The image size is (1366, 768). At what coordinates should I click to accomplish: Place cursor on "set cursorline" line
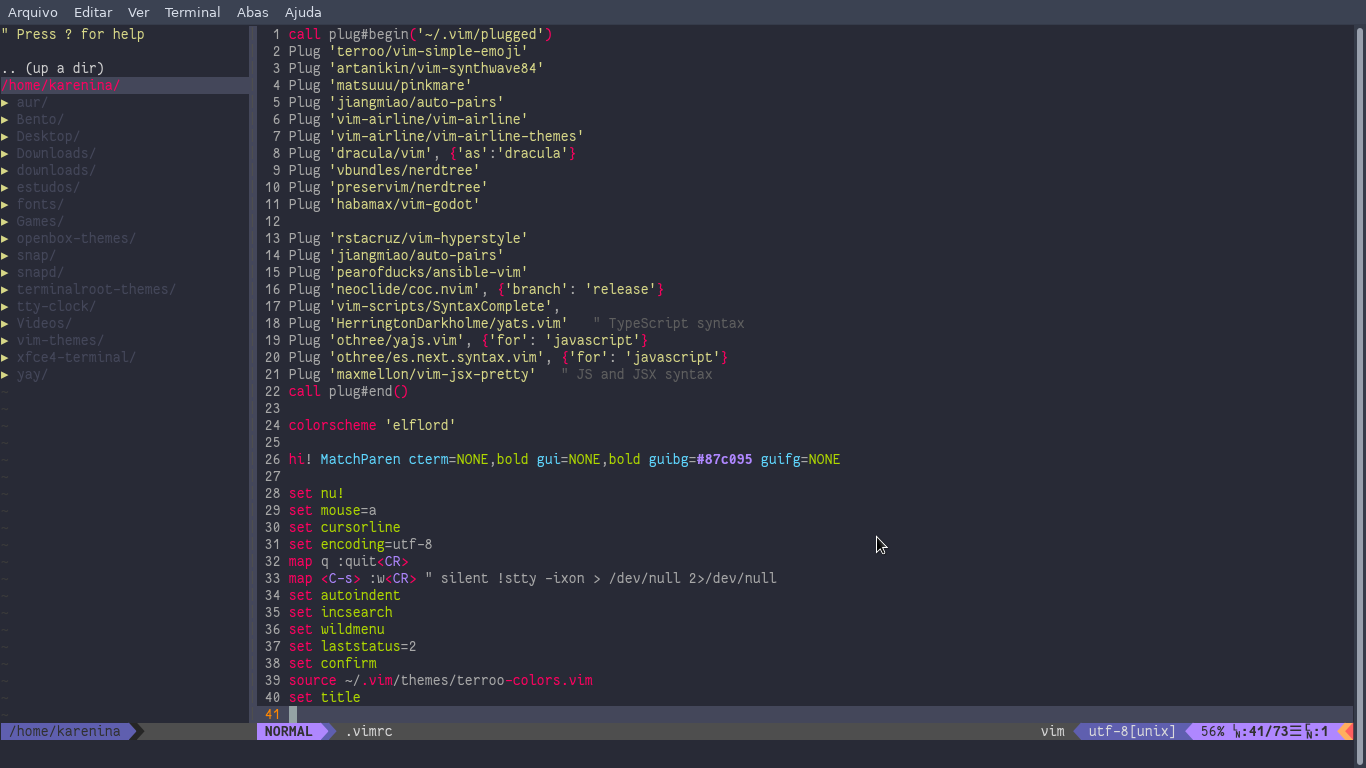344,527
